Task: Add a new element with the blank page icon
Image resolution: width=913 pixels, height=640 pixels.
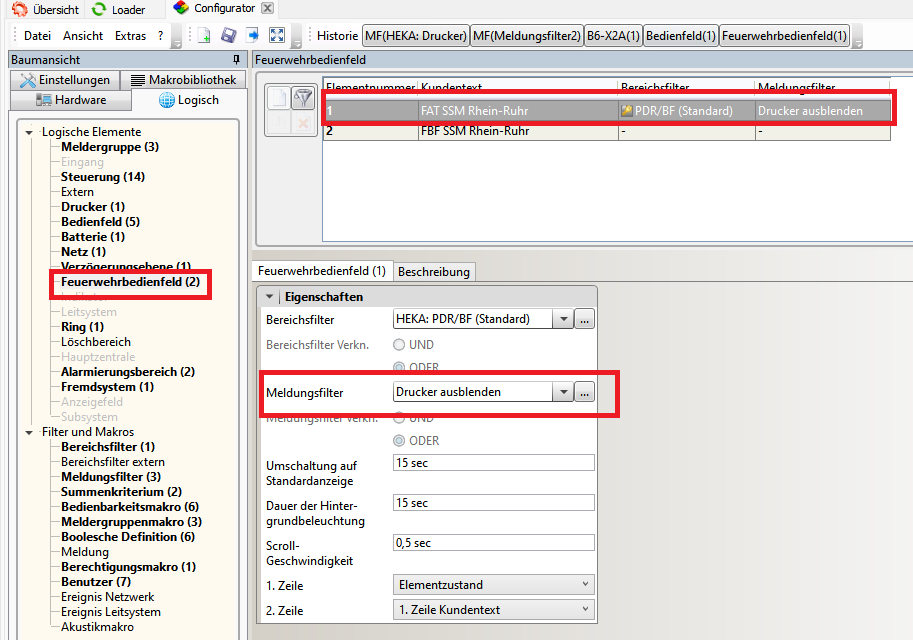Action: pos(279,98)
